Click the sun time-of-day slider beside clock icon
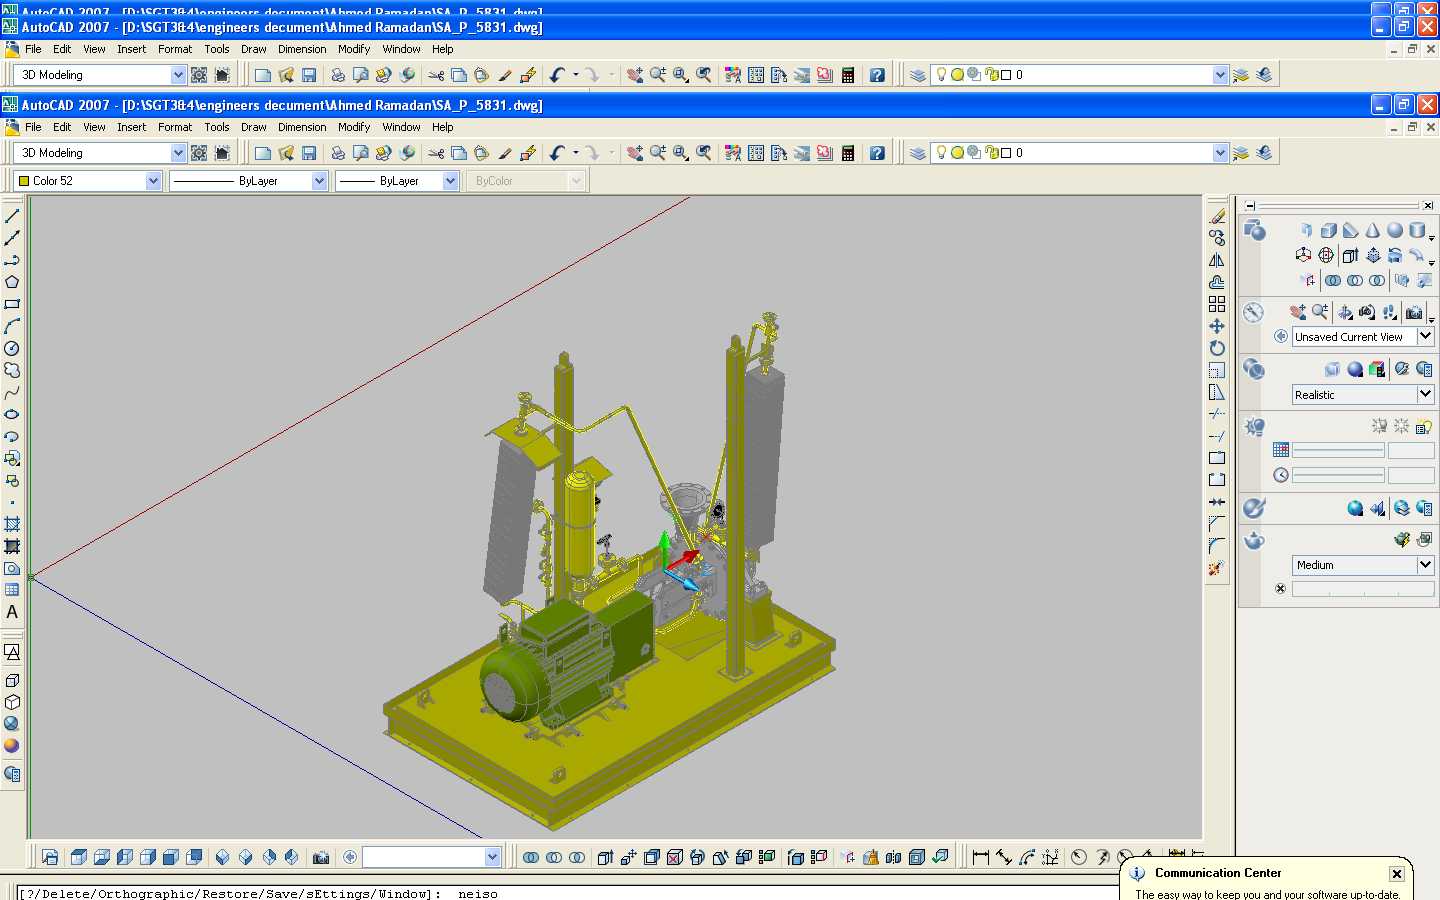Viewport: 1440px width, 900px height. click(x=1338, y=475)
